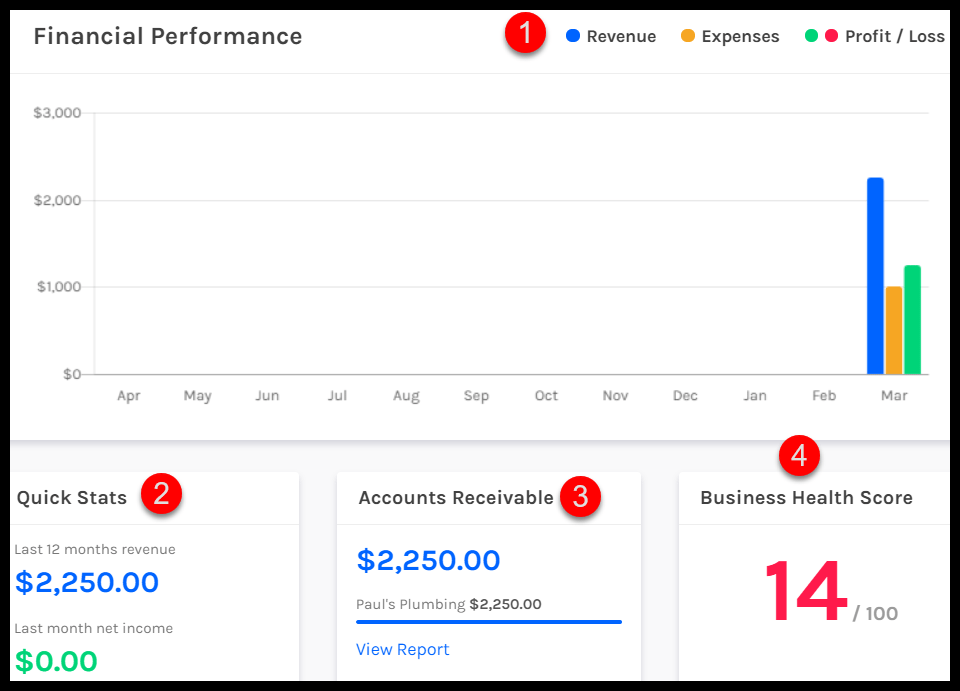Image resolution: width=960 pixels, height=691 pixels.
Task: Expand the Quick Stats card
Action: pyautogui.click(x=71, y=497)
